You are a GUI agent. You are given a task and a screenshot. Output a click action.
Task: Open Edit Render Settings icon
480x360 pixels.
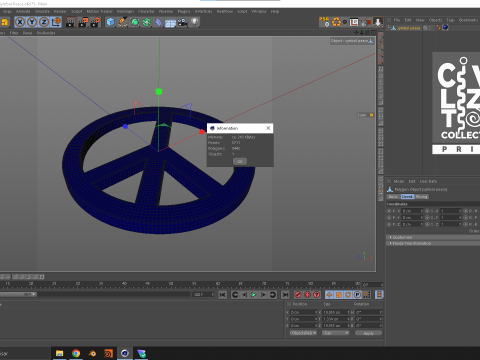coord(95,22)
